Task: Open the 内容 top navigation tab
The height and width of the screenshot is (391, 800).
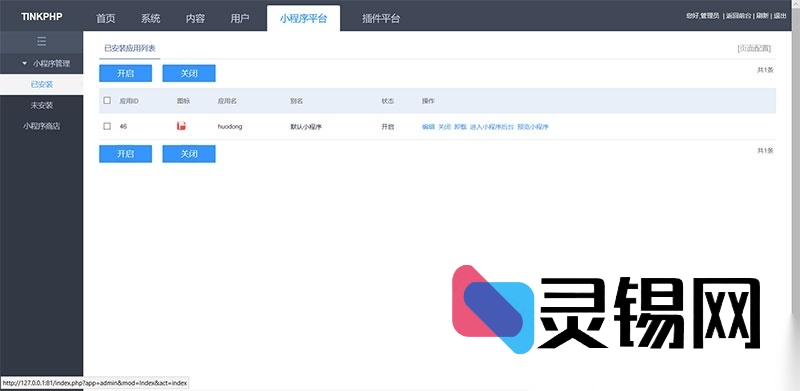Action: 195,19
